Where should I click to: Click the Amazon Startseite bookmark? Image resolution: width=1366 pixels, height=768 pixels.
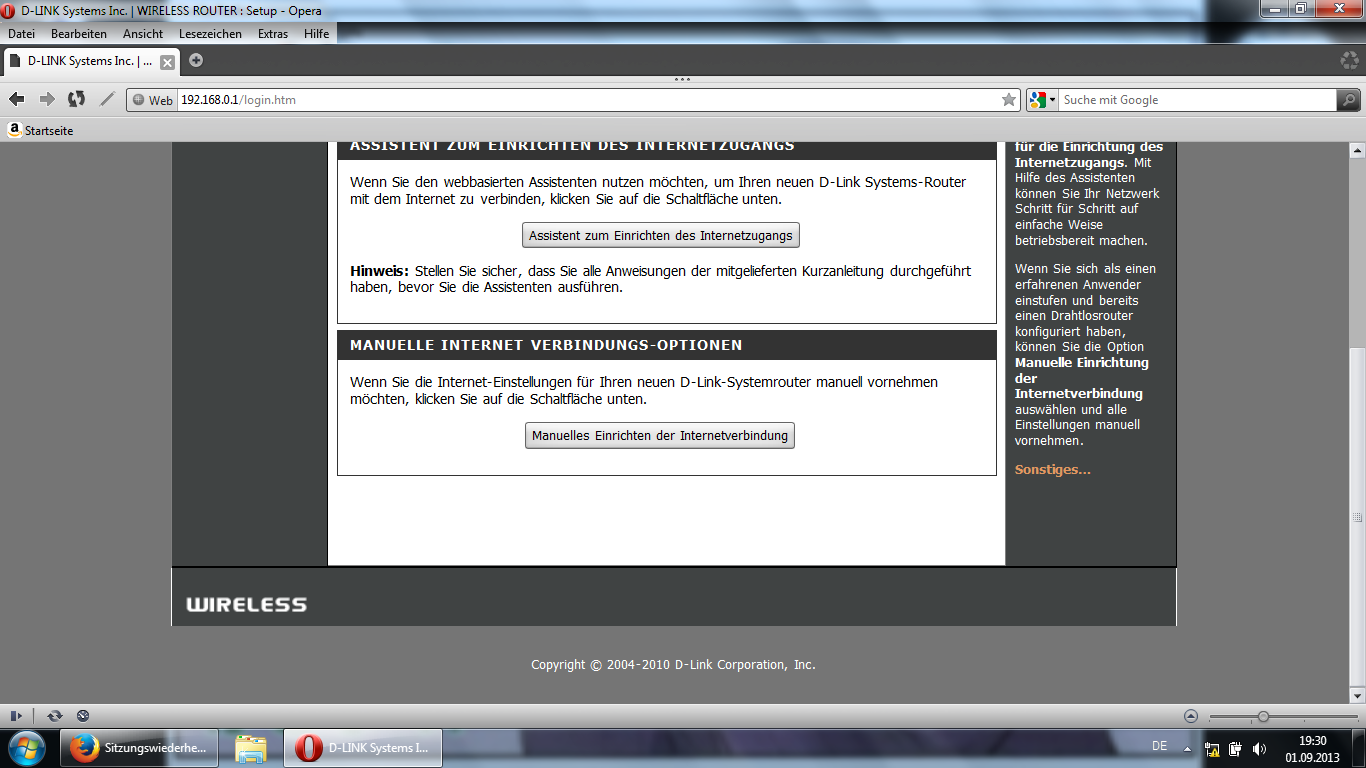click(40, 130)
